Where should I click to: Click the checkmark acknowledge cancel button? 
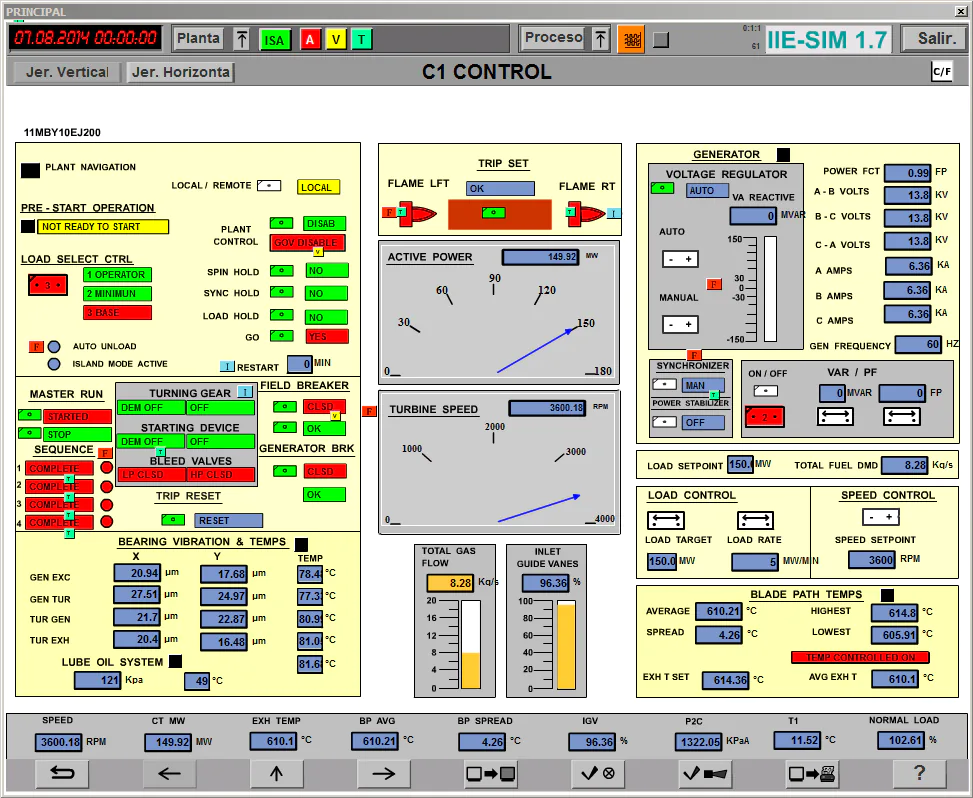point(598,773)
